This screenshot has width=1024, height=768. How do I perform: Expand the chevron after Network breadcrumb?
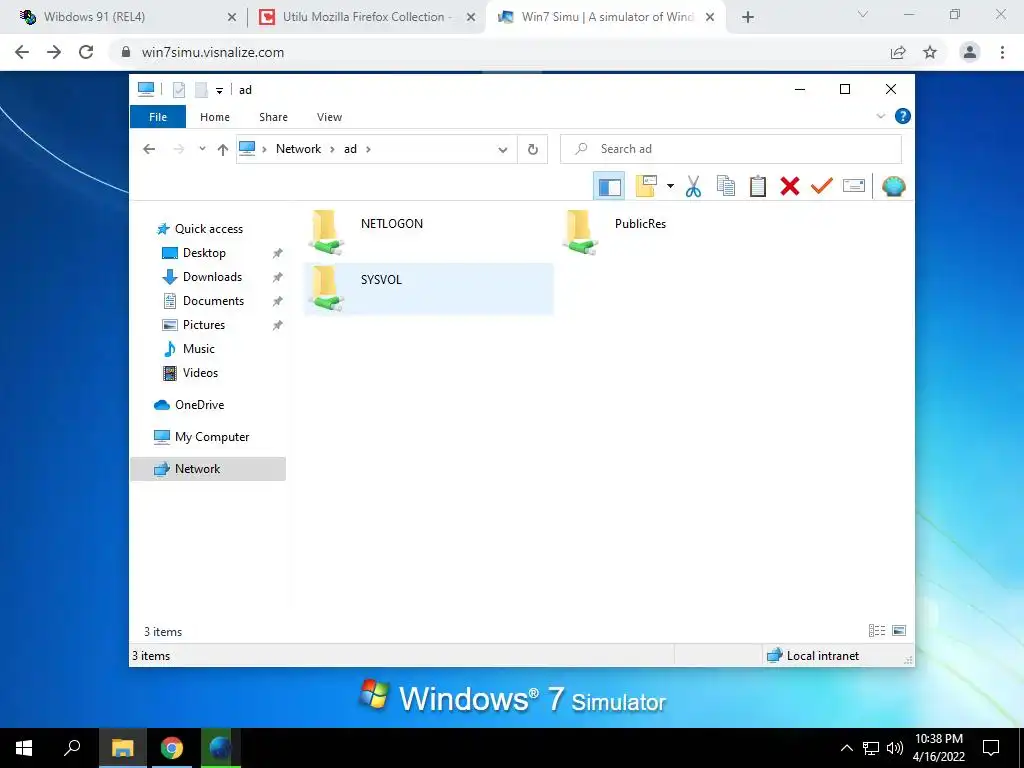point(332,149)
